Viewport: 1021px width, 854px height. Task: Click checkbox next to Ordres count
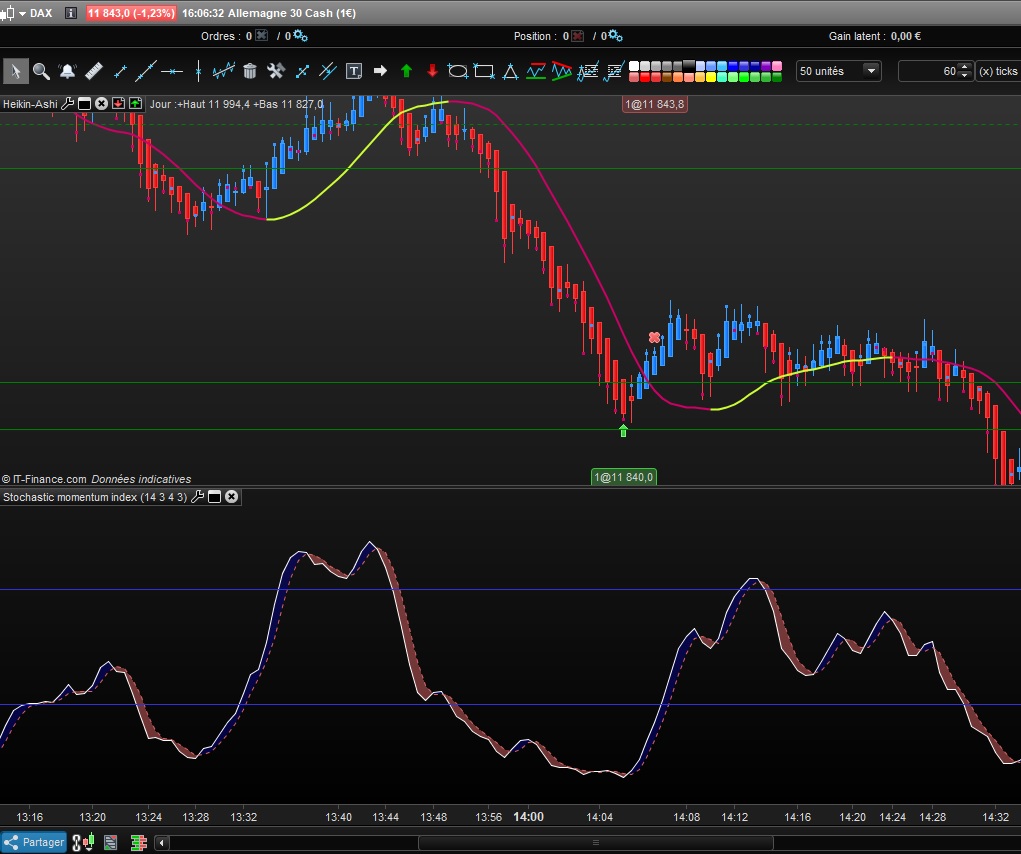point(262,36)
